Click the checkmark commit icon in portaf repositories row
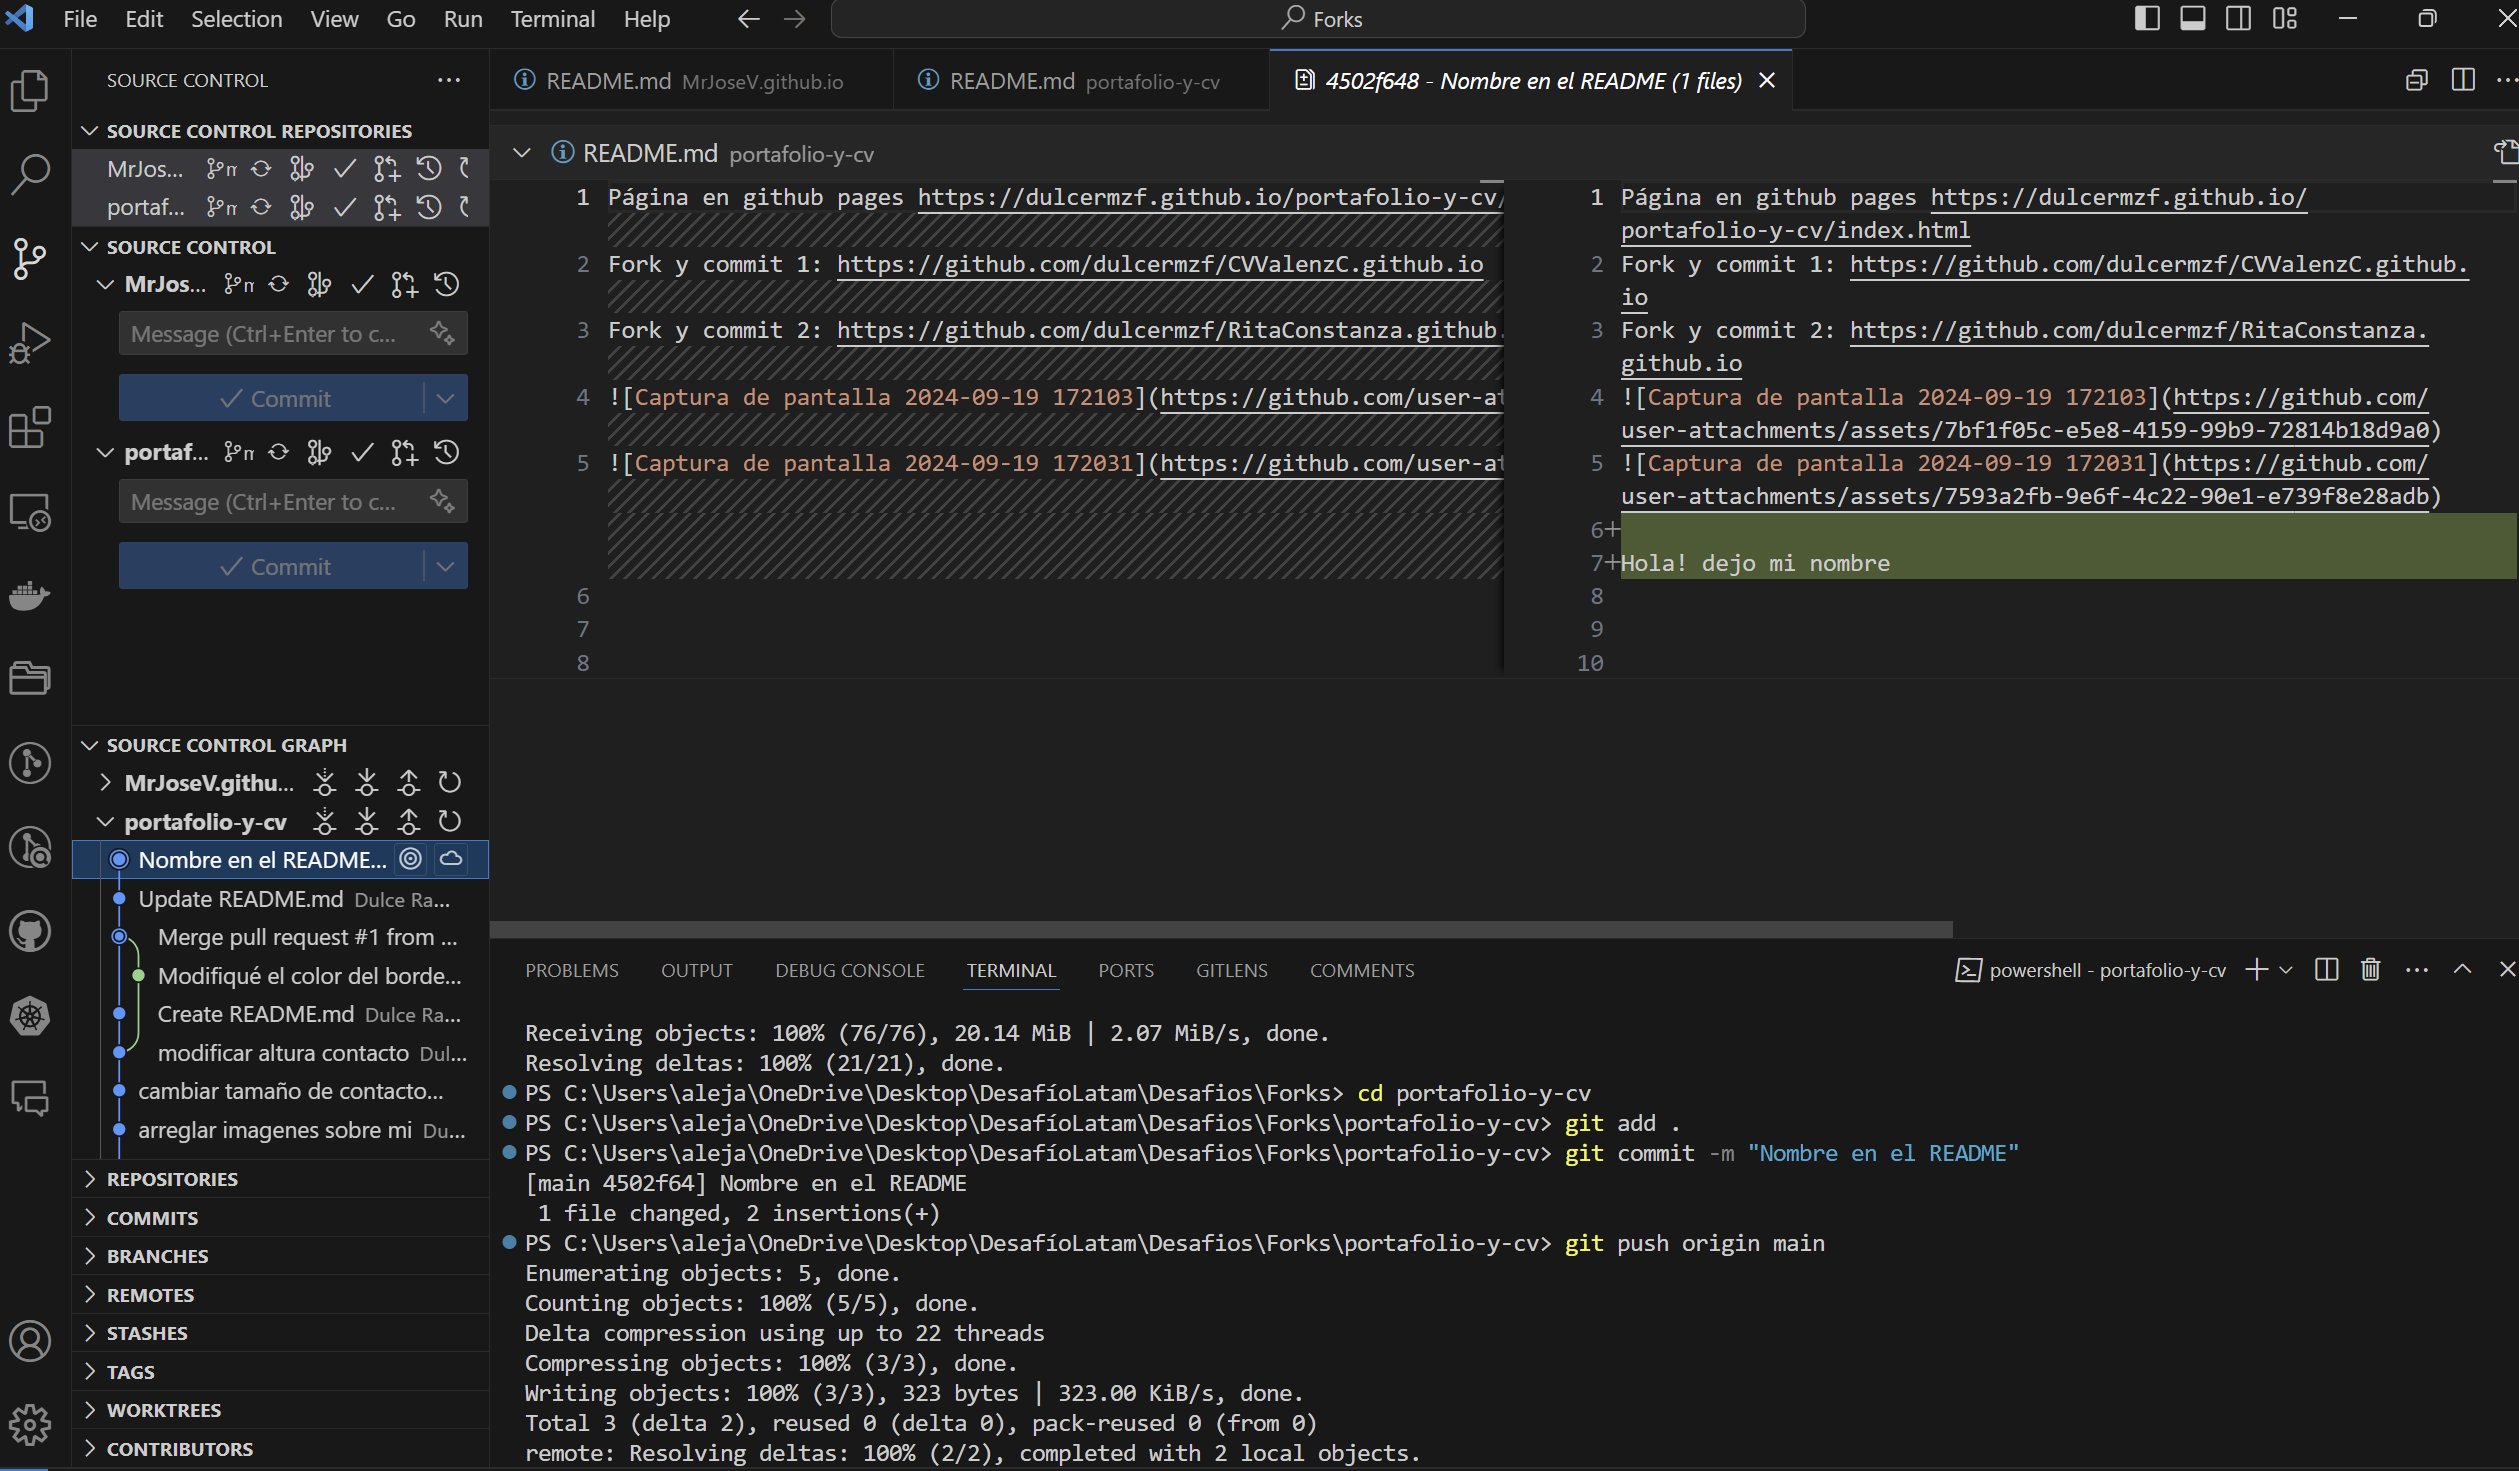The width and height of the screenshot is (2519, 1471). click(x=345, y=207)
